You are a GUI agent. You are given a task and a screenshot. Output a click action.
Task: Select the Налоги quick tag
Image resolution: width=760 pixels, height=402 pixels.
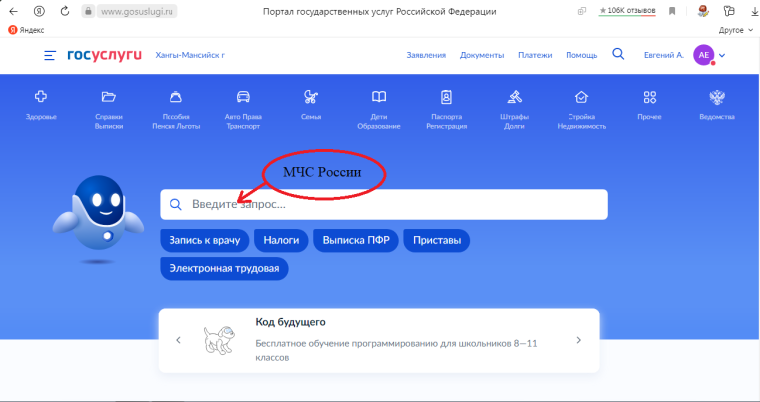(281, 241)
